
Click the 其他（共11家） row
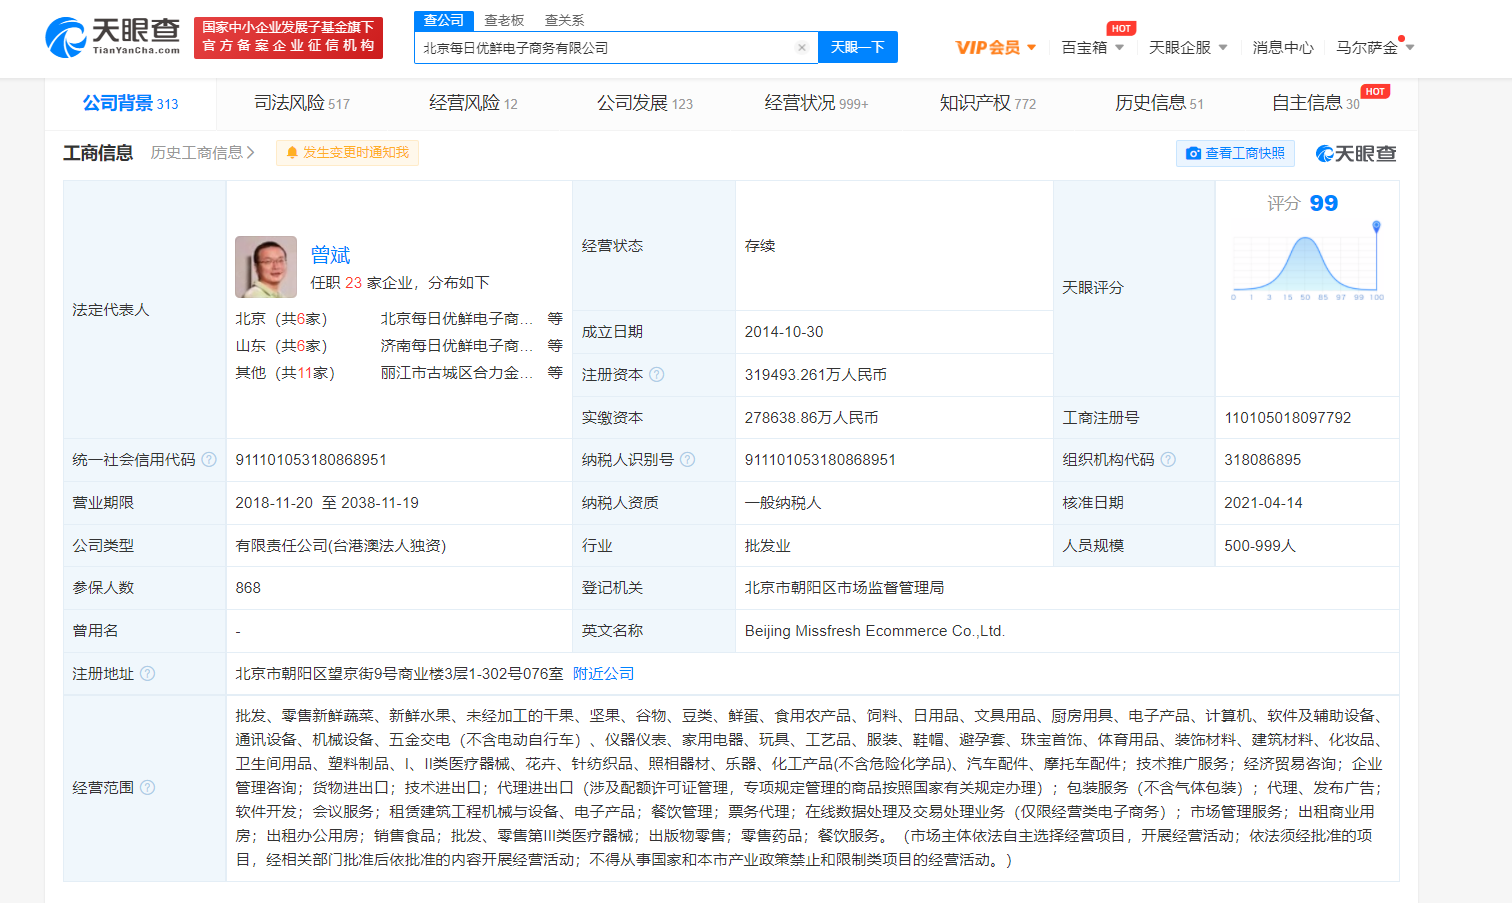pyautogui.click(x=399, y=373)
